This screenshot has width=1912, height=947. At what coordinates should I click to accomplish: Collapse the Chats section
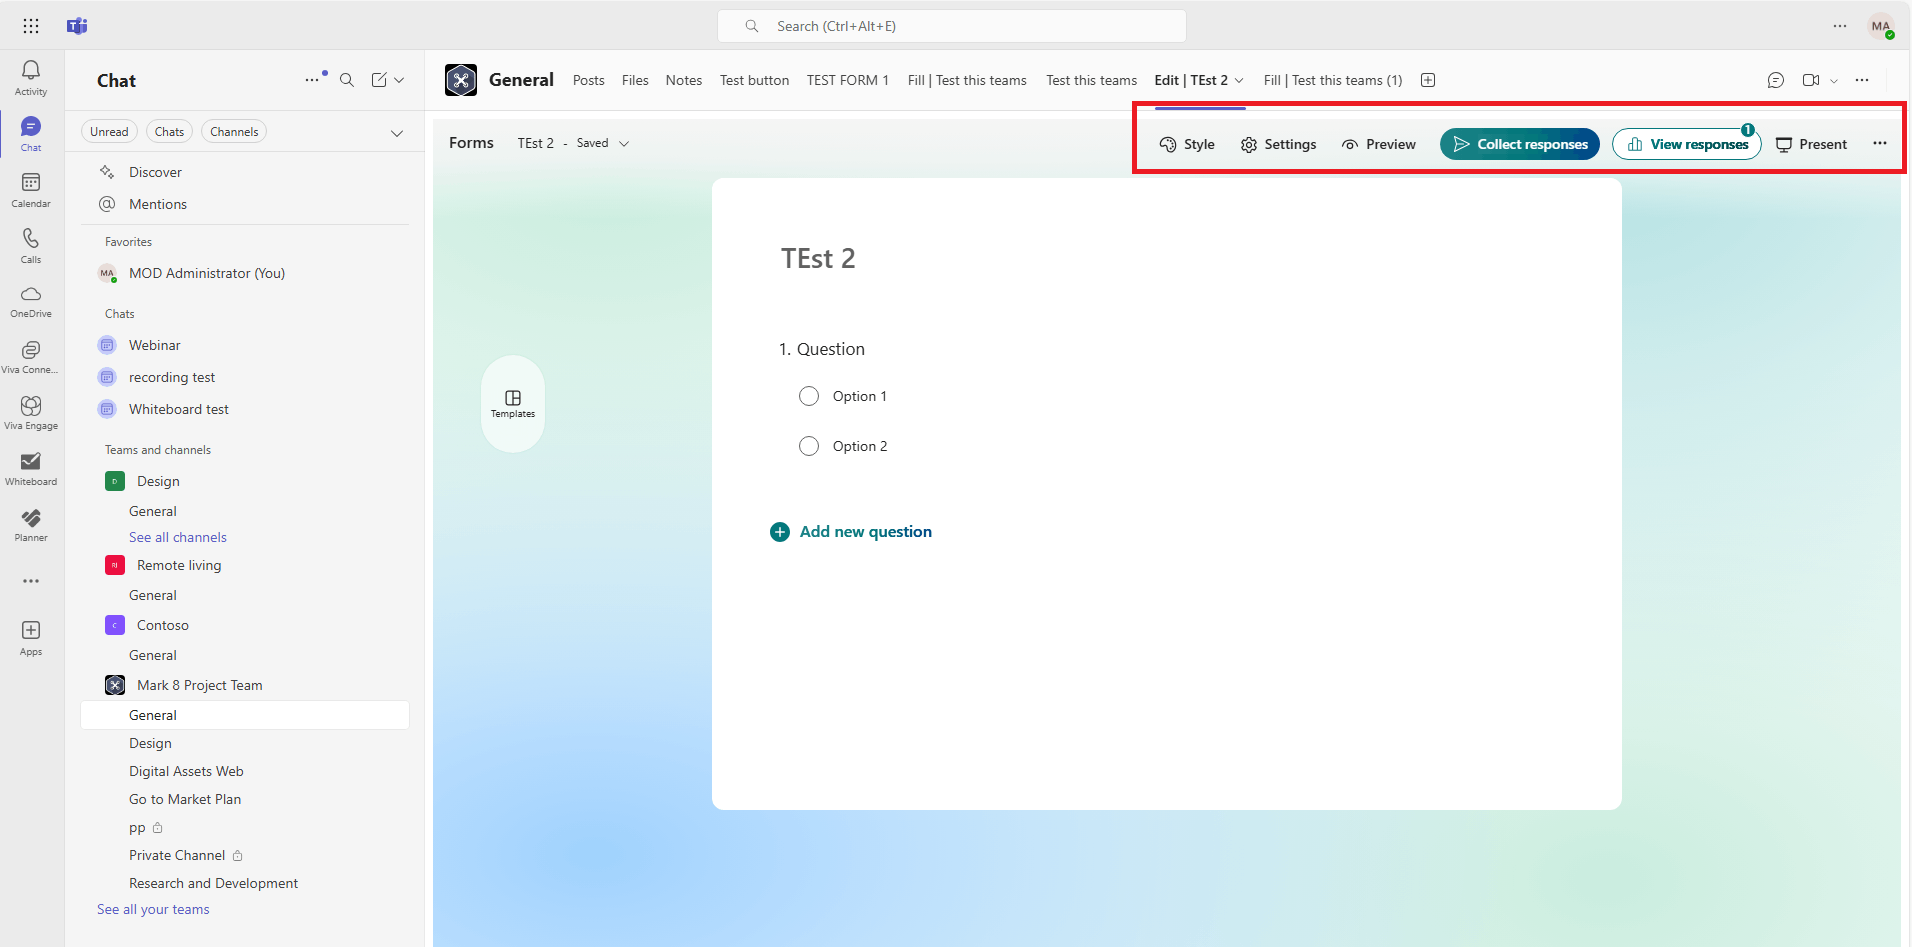[120, 314]
